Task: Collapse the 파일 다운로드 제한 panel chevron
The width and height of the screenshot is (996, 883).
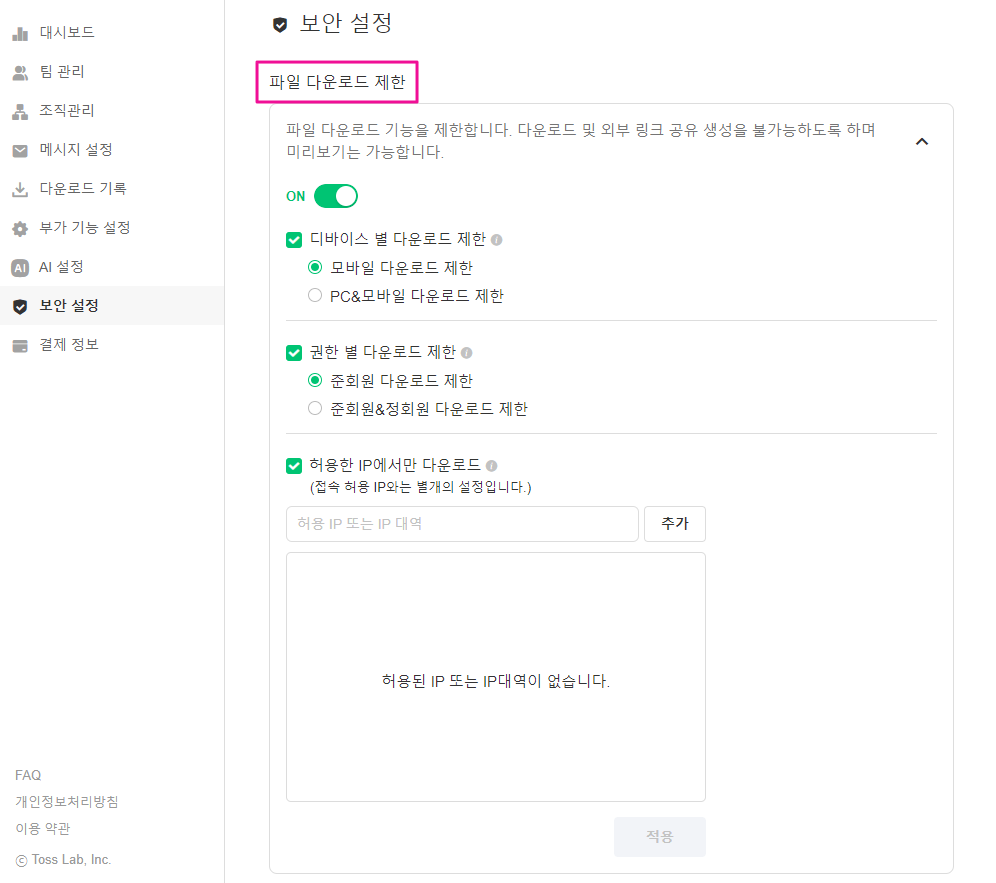Action: point(922,142)
